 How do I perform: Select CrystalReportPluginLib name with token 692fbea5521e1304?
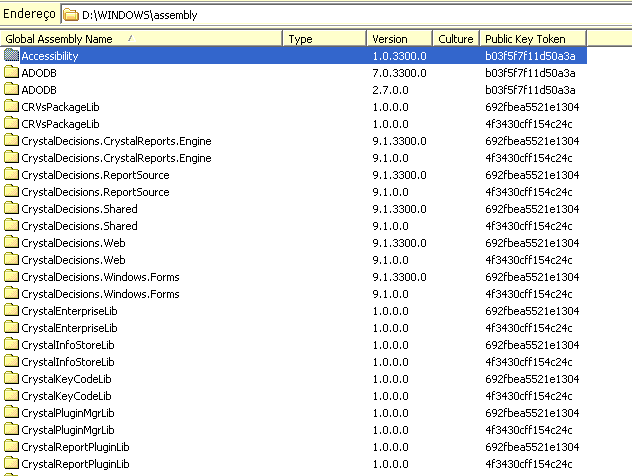click(75, 447)
